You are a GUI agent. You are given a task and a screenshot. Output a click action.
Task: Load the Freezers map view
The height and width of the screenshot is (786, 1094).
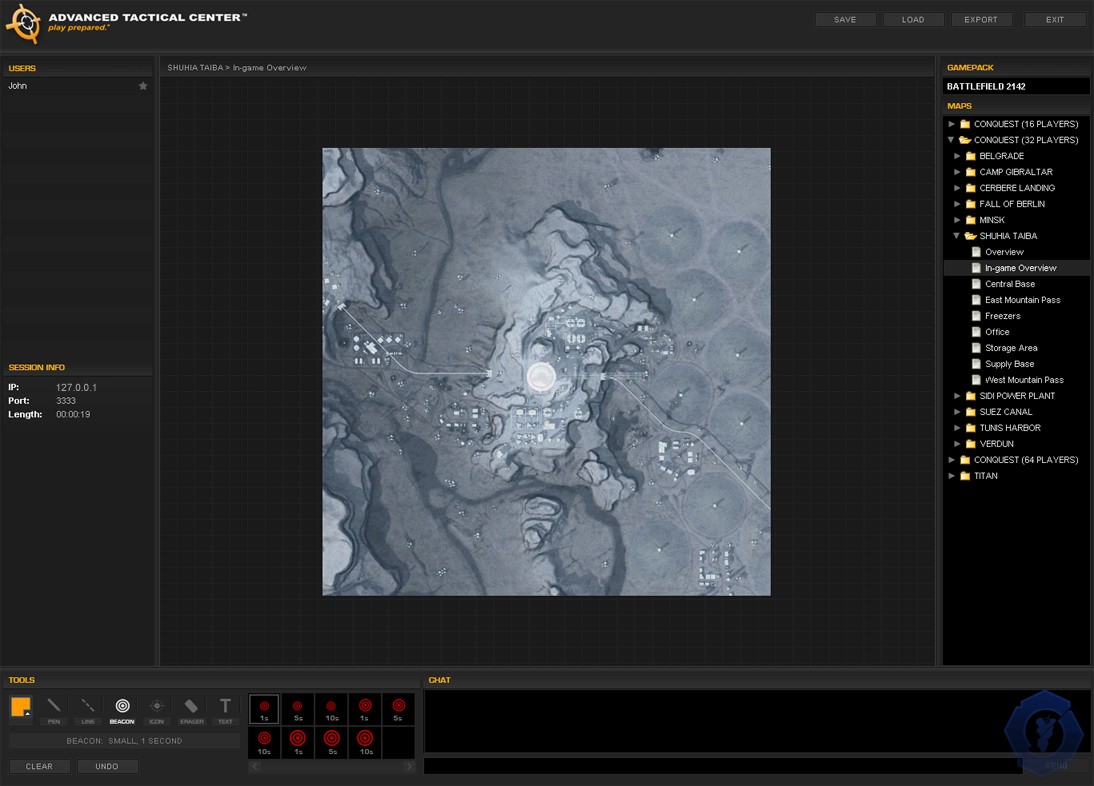(1002, 317)
